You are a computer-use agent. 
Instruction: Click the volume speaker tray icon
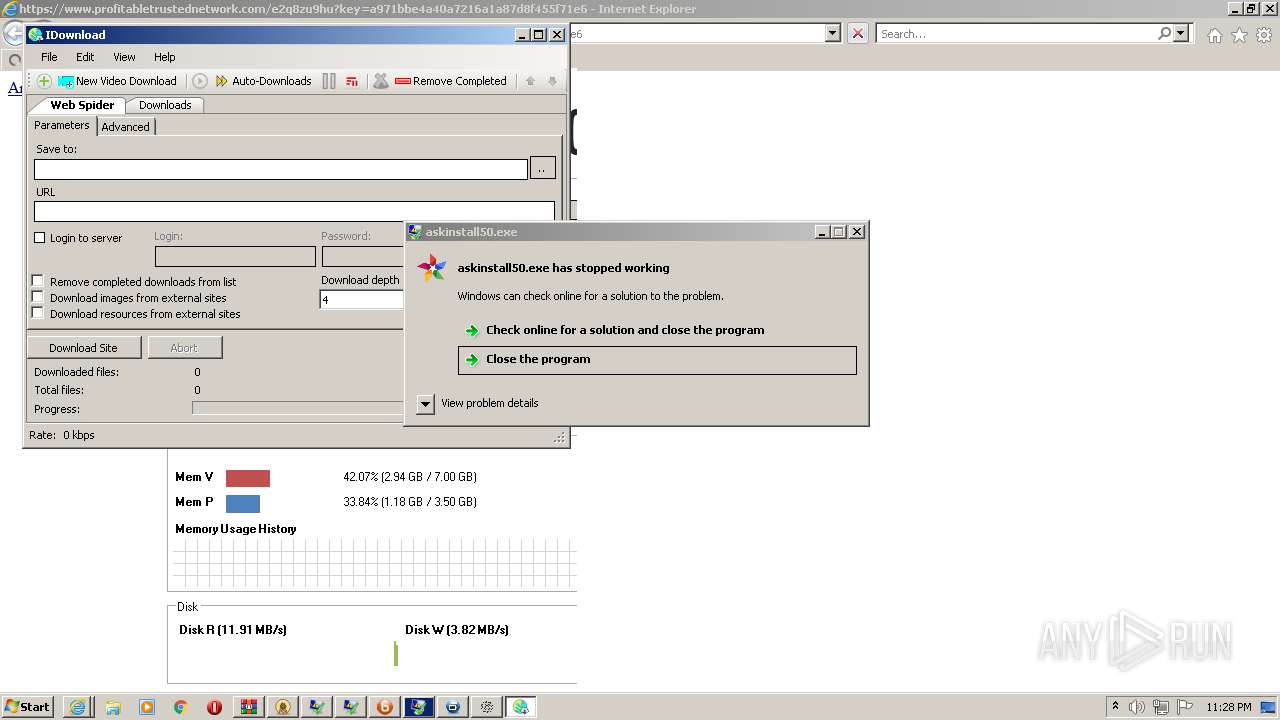1137,707
